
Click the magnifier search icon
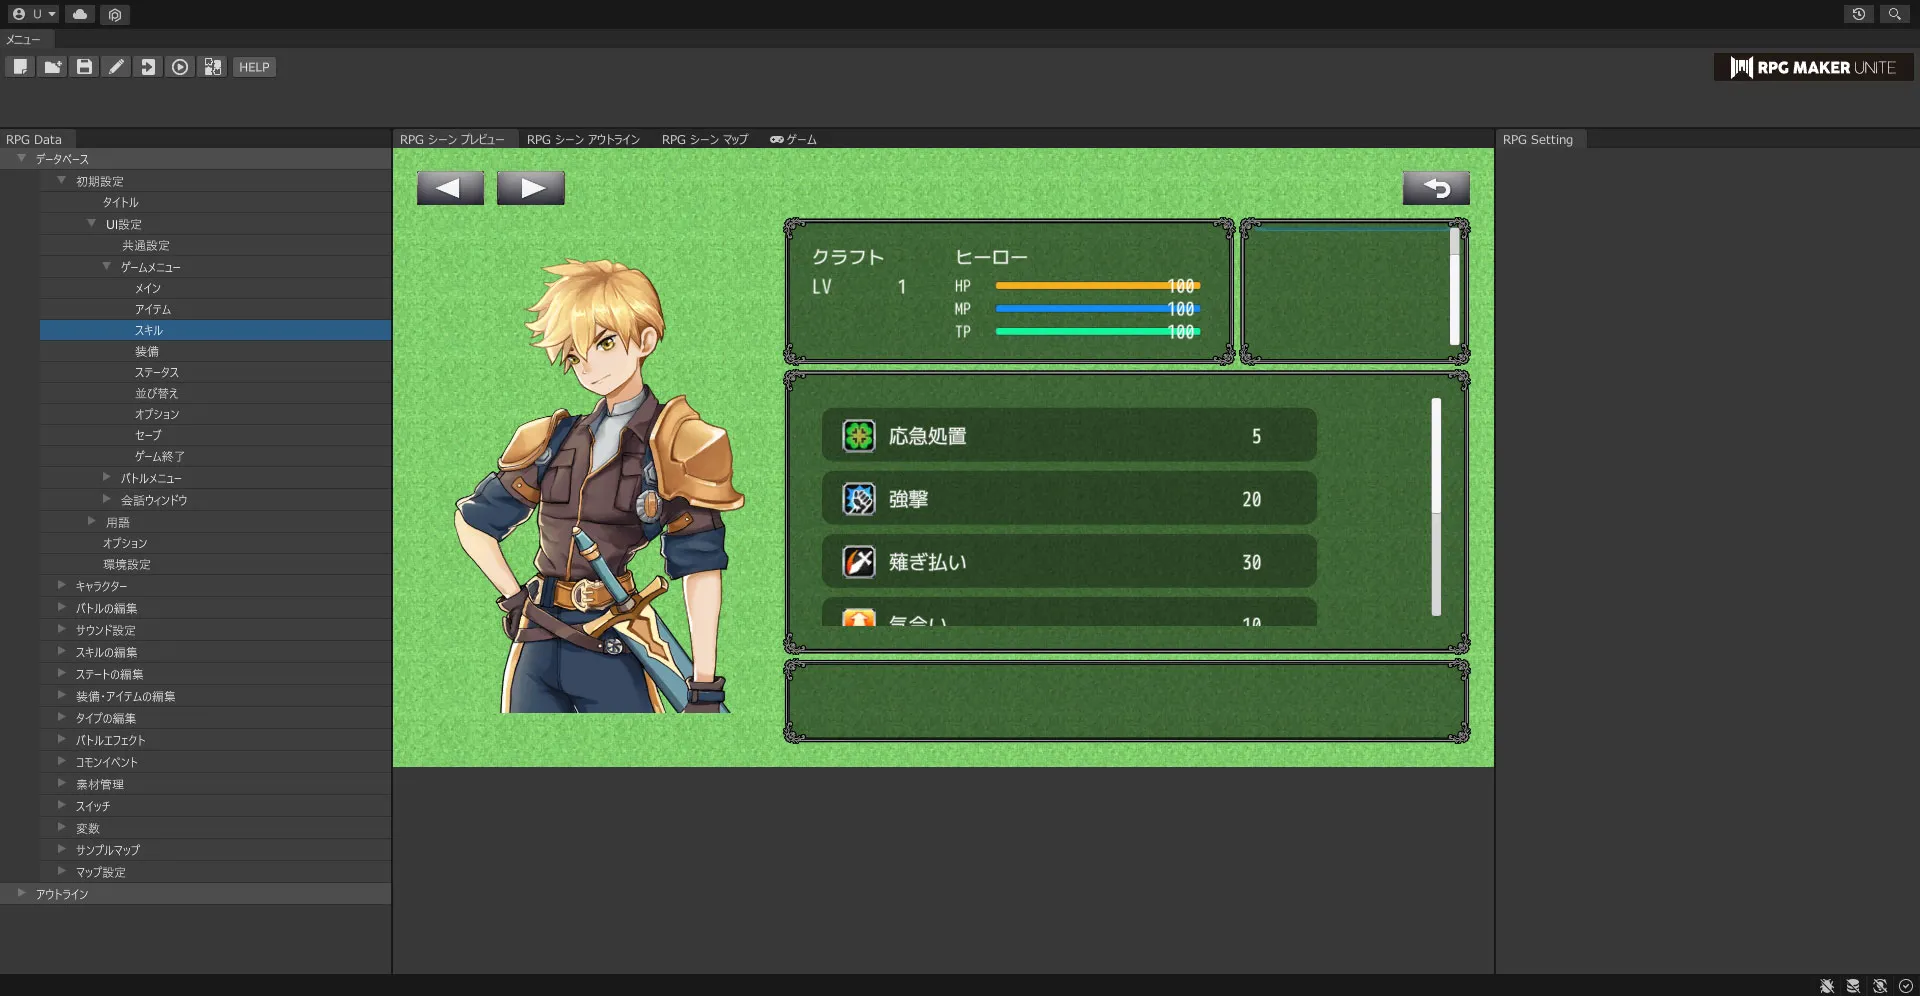[1894, 14]
